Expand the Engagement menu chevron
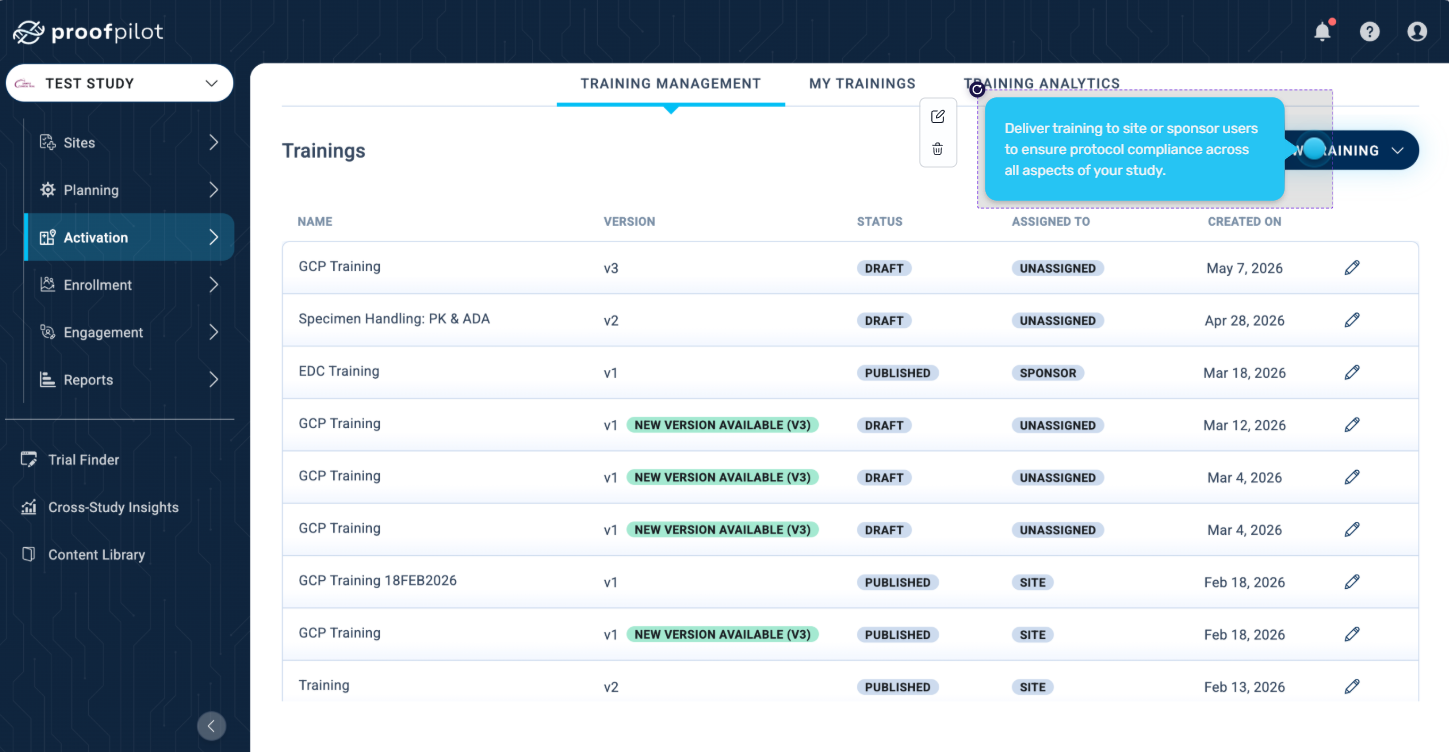 tap(213, 332)
